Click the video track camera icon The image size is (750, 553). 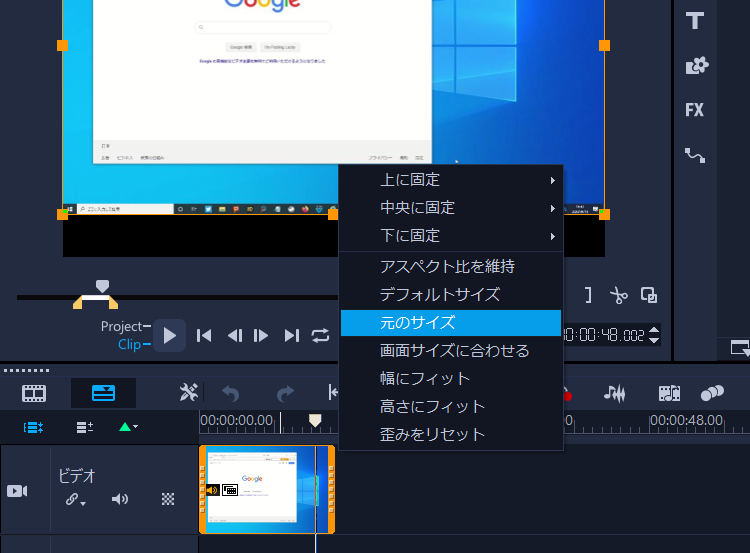tap(17, 491)
